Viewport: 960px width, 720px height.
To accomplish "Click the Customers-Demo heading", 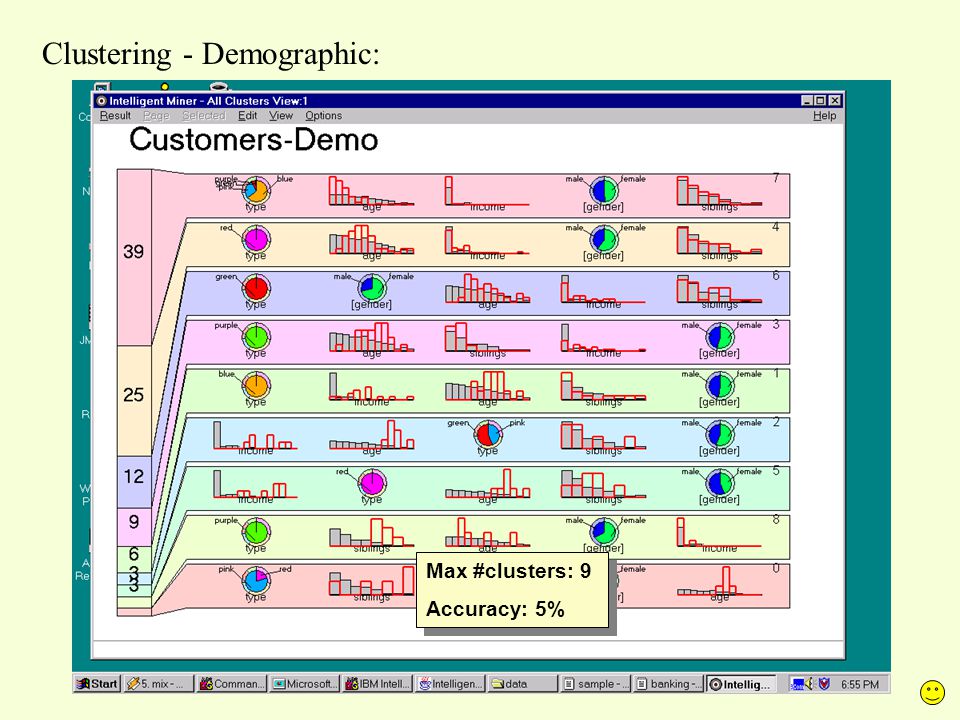I will point(253,140).
